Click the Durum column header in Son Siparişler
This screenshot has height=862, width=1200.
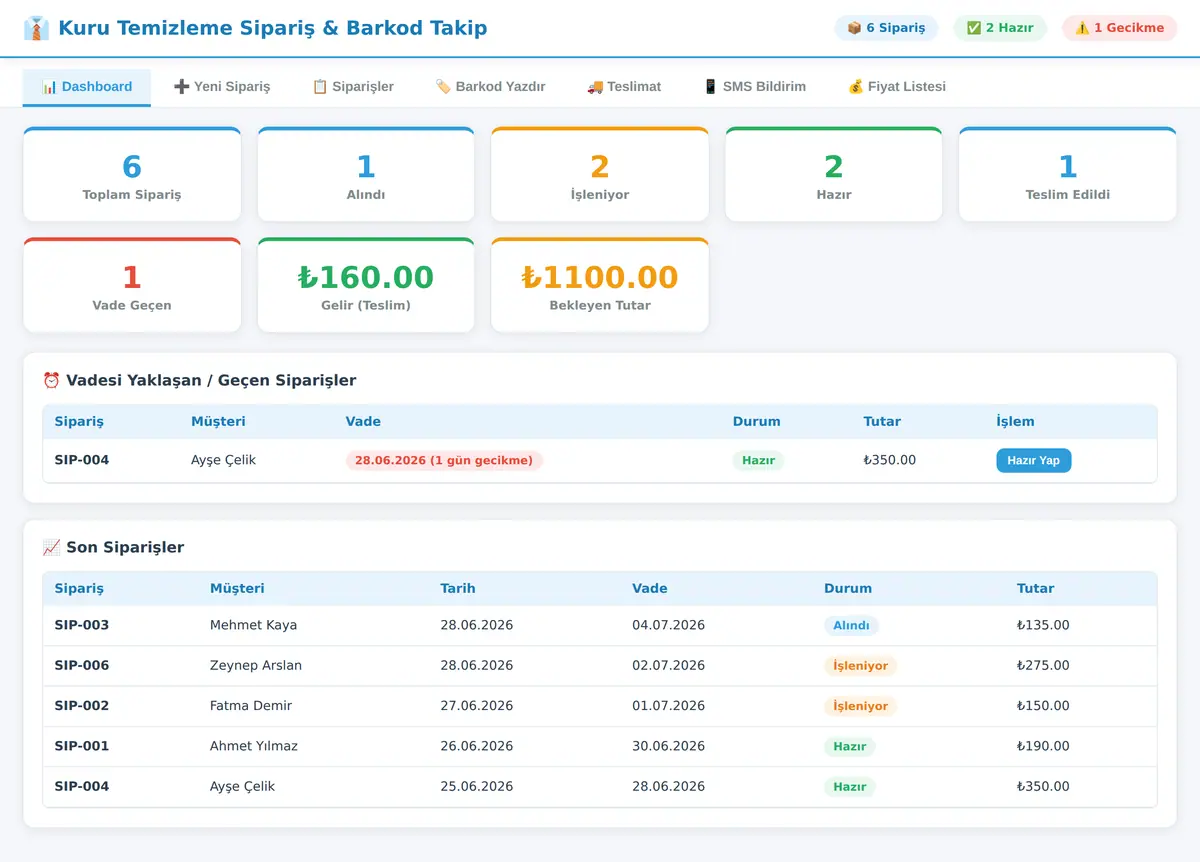tap(848, 589)
